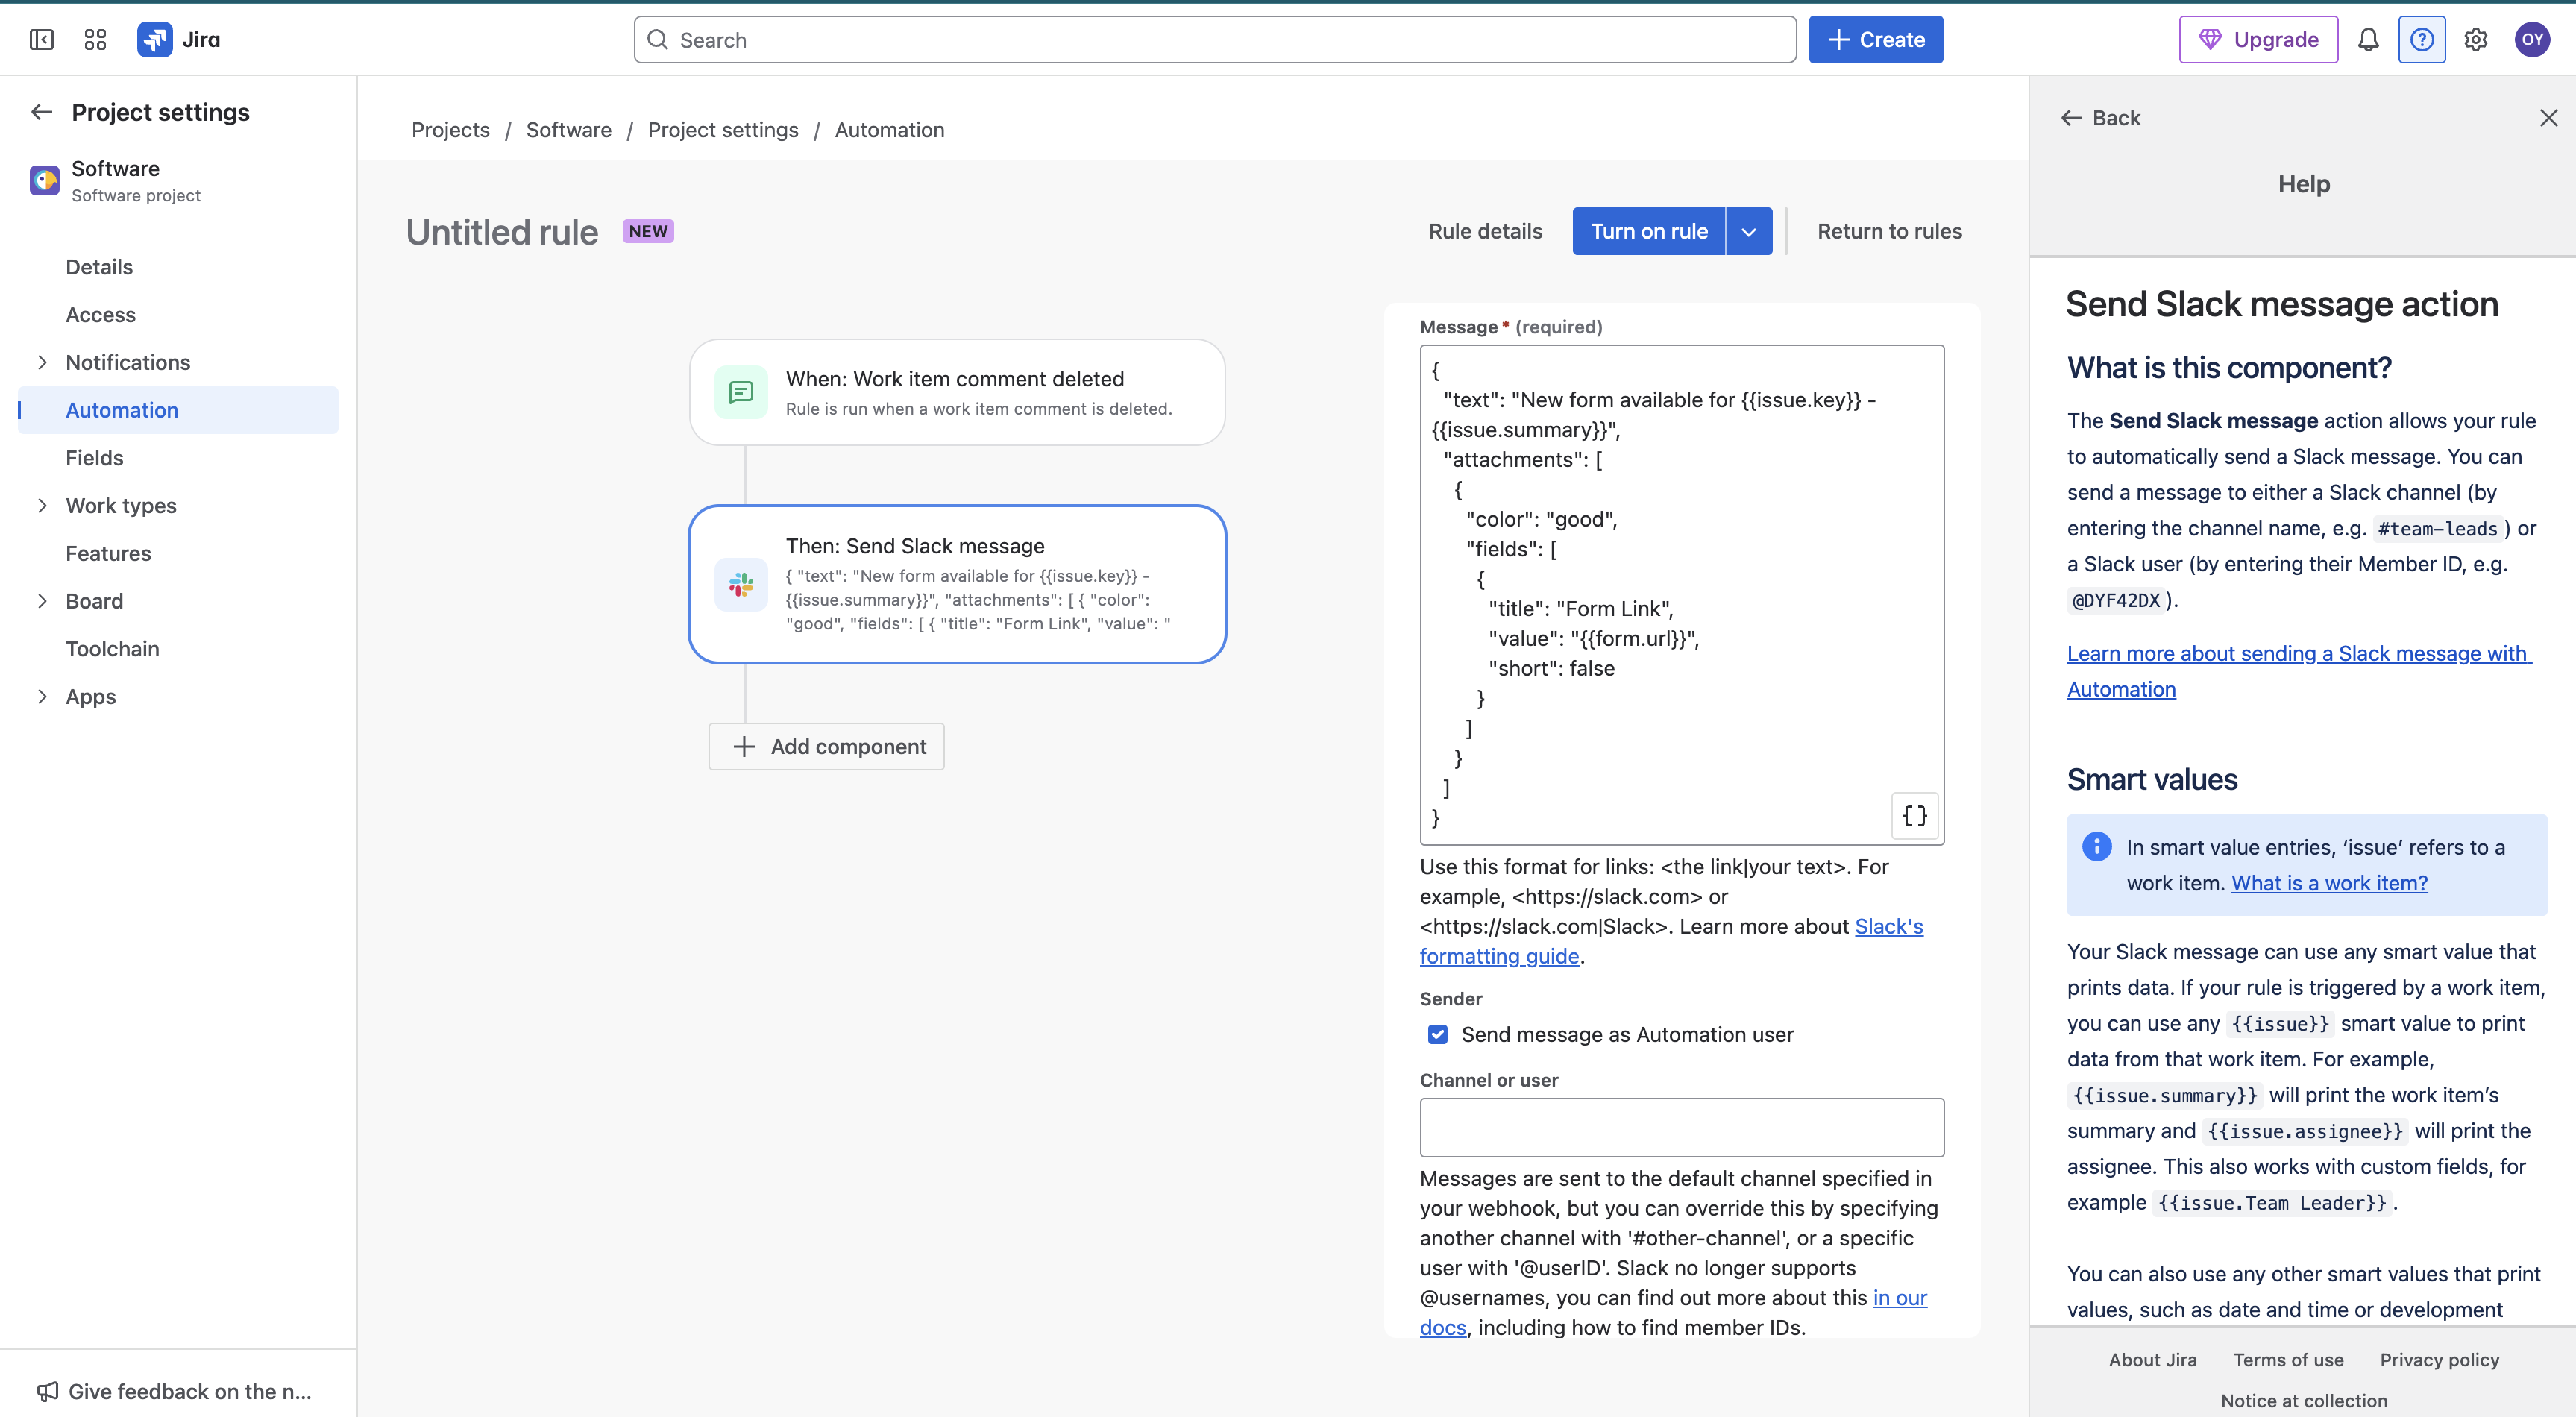Click the Jira logo icon
The height and width of the screenshot is (1417, 2576).
[155, 39]
